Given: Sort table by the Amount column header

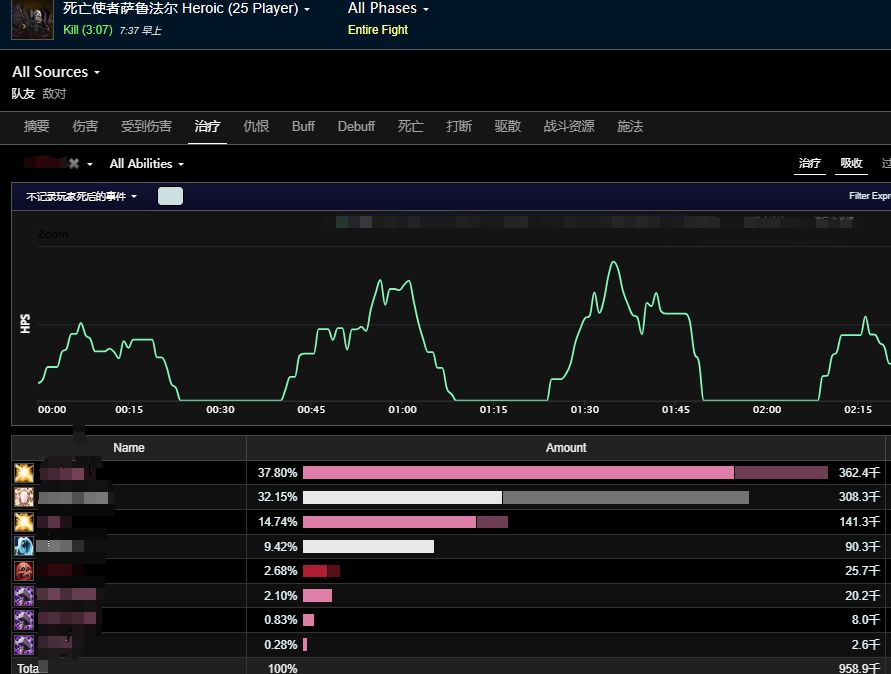Looking at the screenshot, I should 566,448.
